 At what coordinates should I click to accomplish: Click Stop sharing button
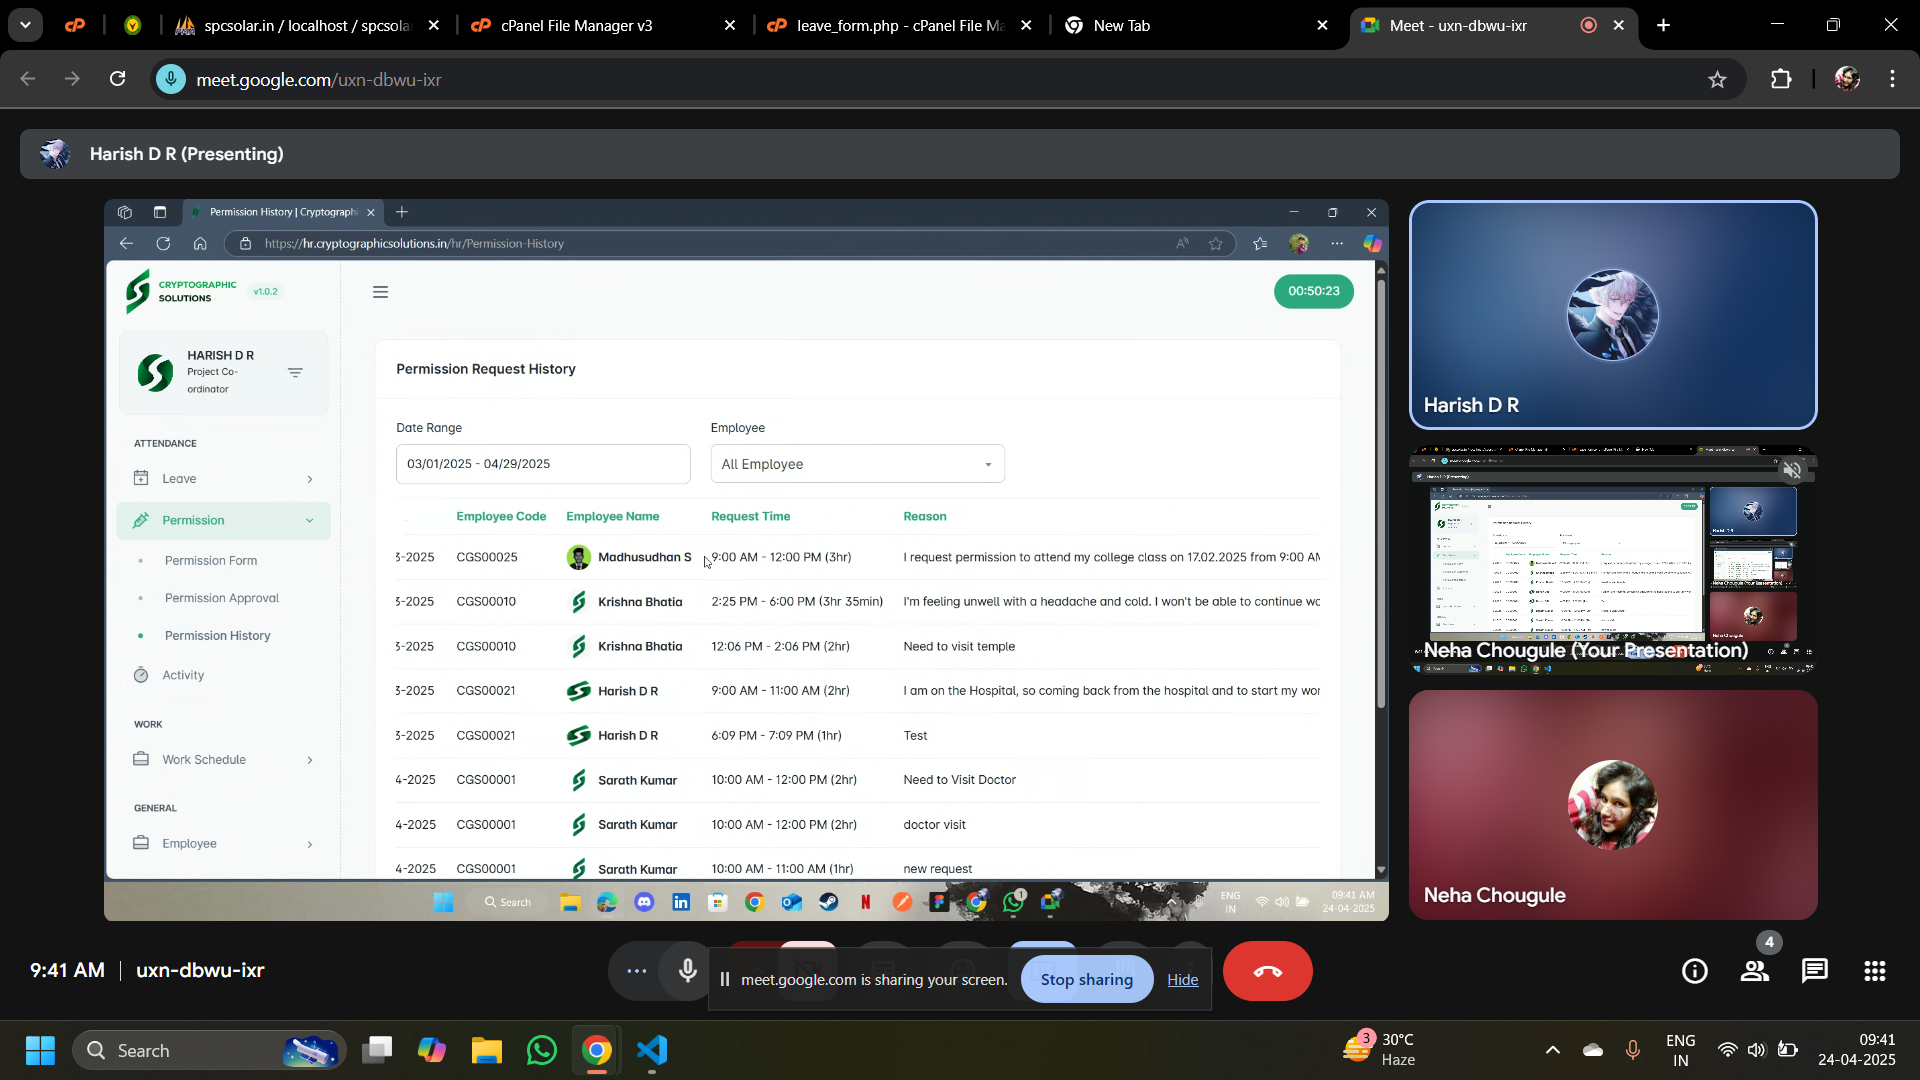1086,979
